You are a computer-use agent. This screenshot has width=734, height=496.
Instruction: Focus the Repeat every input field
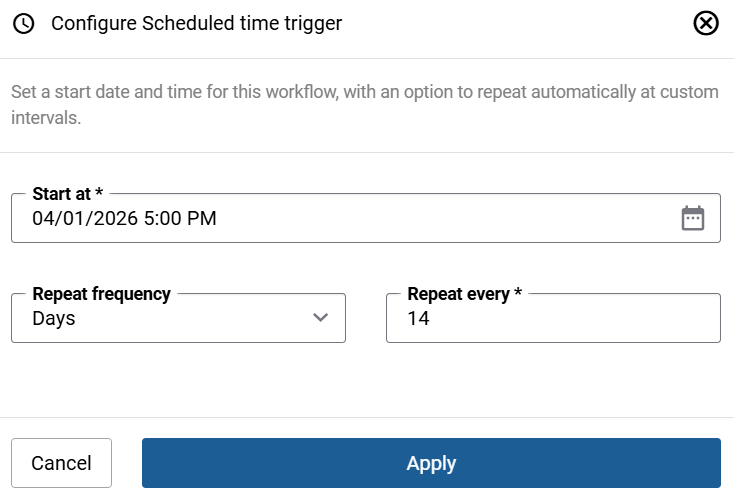(552, 318)
